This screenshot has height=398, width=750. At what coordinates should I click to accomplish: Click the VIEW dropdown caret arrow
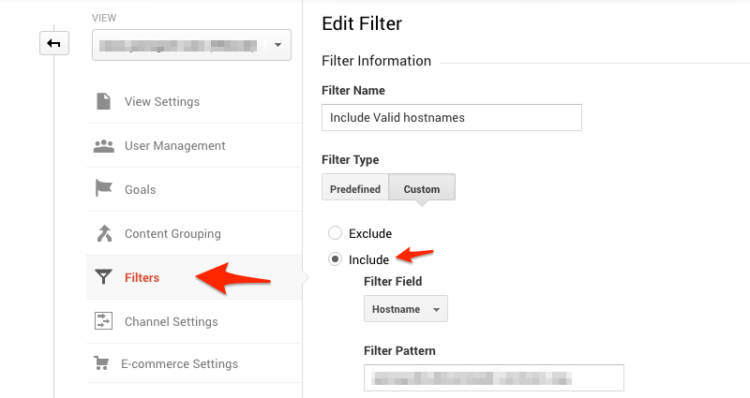click(x=277, y=45)
